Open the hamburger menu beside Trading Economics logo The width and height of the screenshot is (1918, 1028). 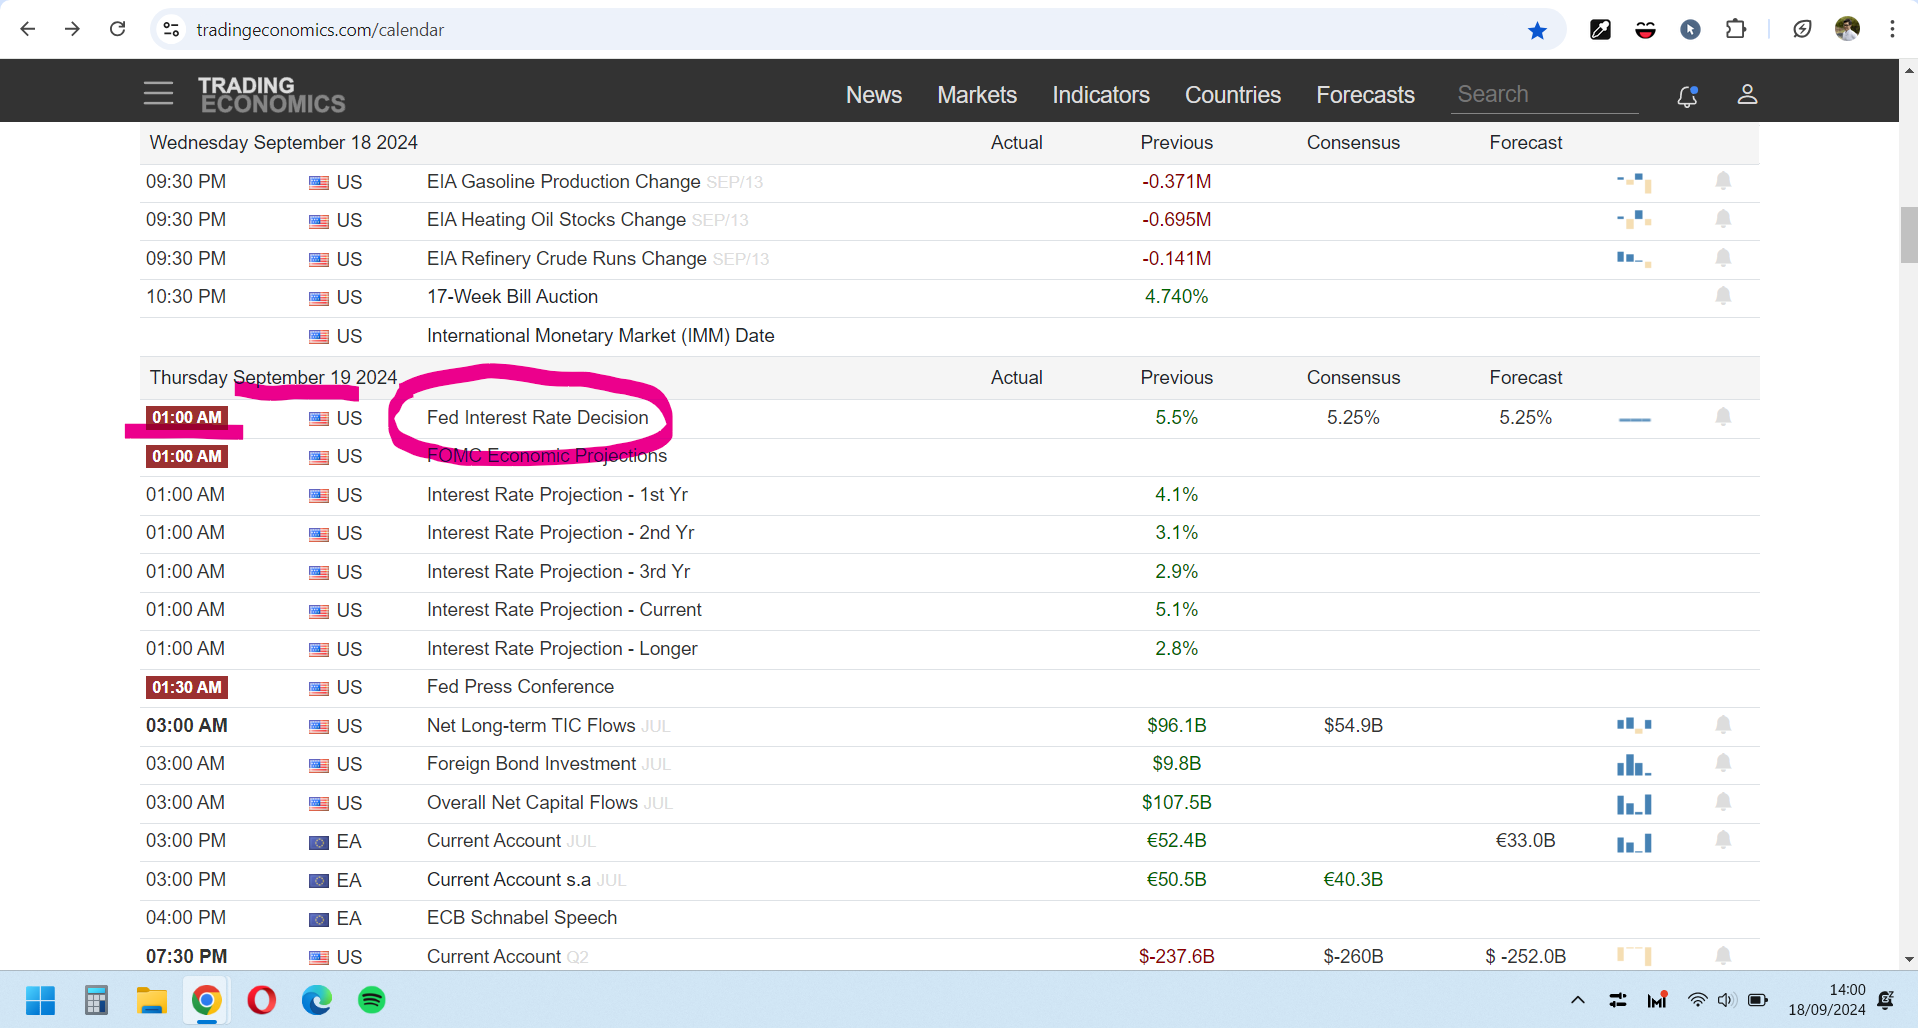tap(158, 94)
